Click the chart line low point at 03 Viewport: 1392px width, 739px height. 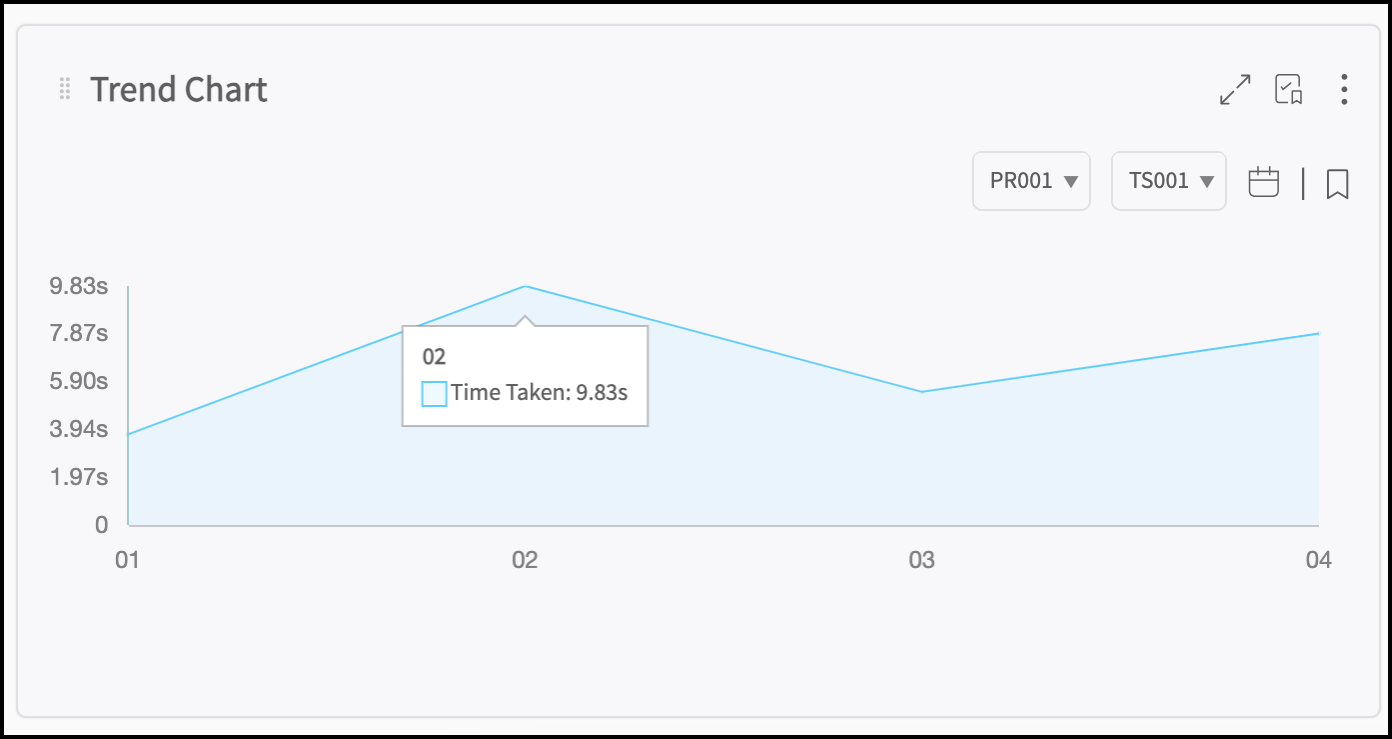click(x=922, y=391)
